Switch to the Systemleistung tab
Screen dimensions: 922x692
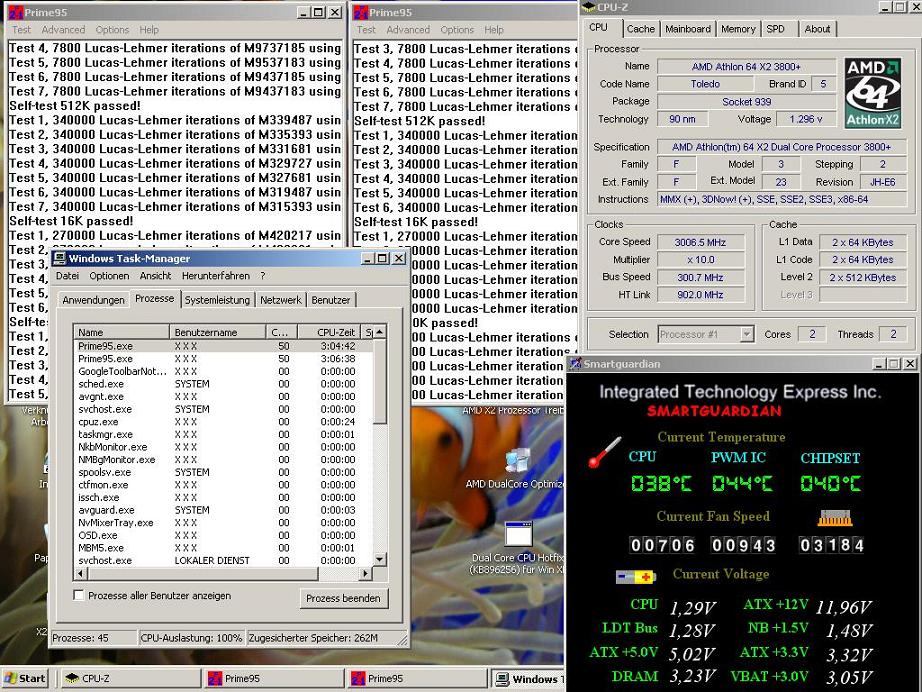pos(217,300)
